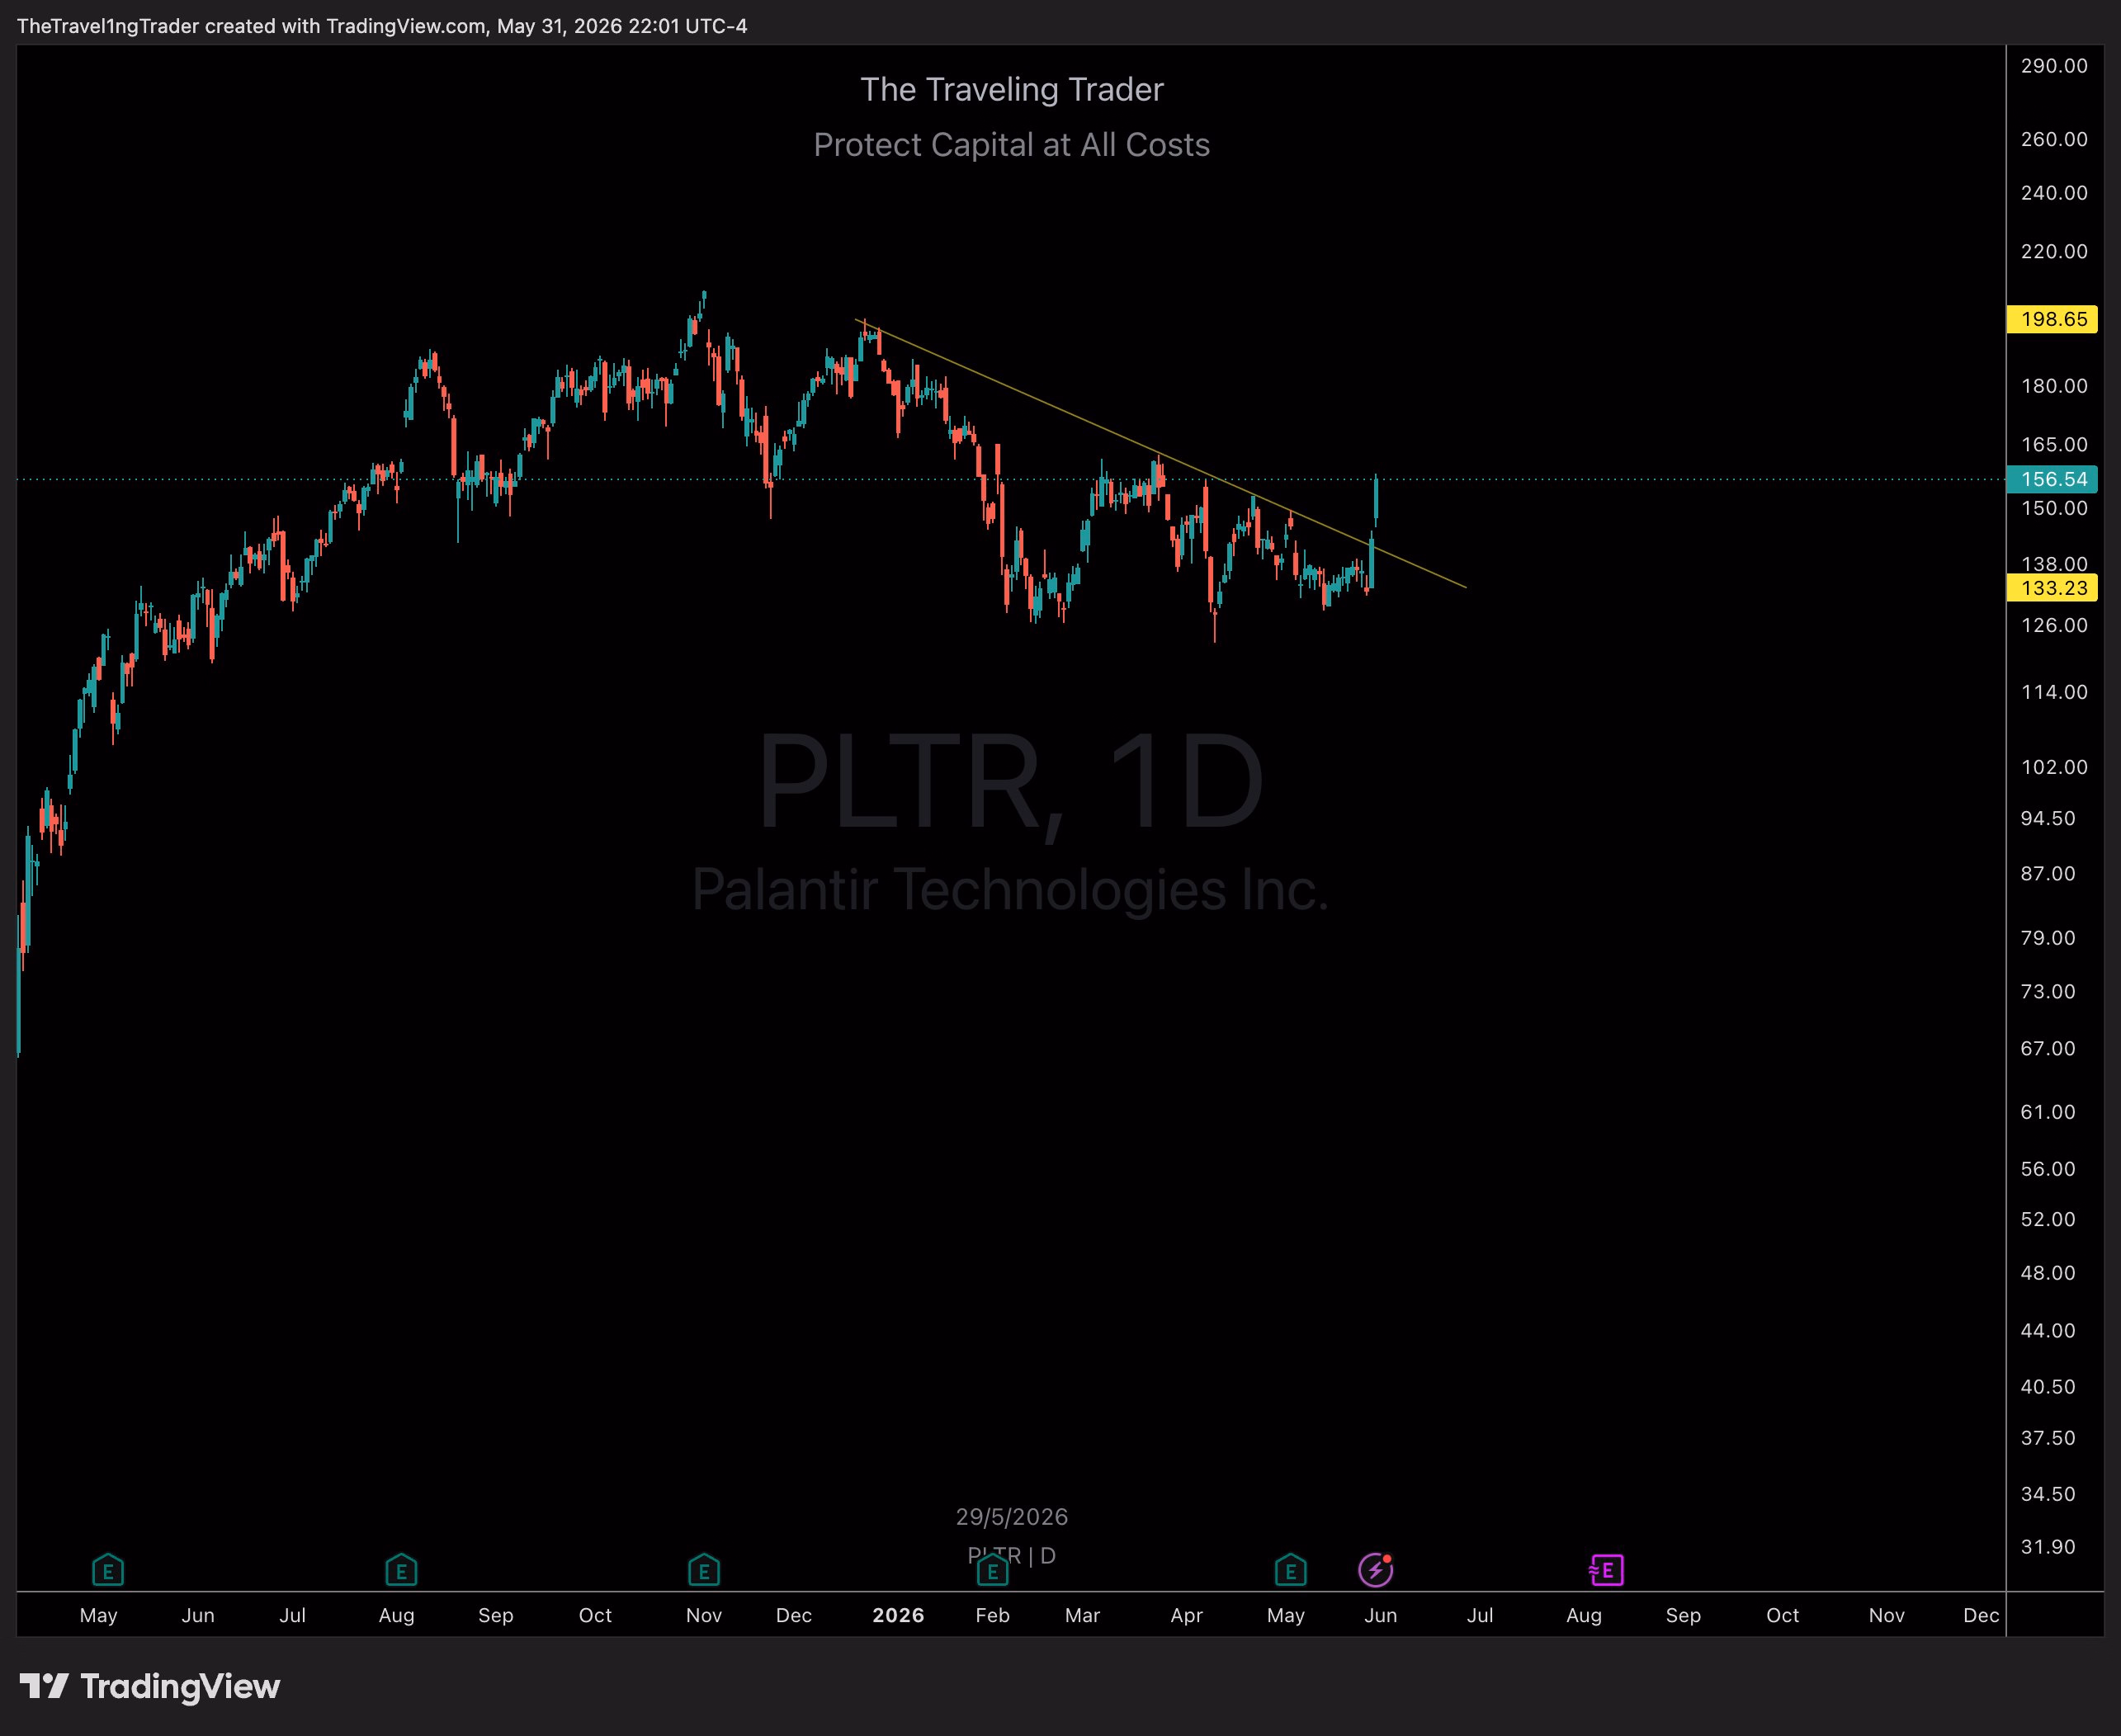This screenshot has height=1736, width=2121.
Task: Click the 40.50 price axis label
Action: (x=2048, y=1387)
